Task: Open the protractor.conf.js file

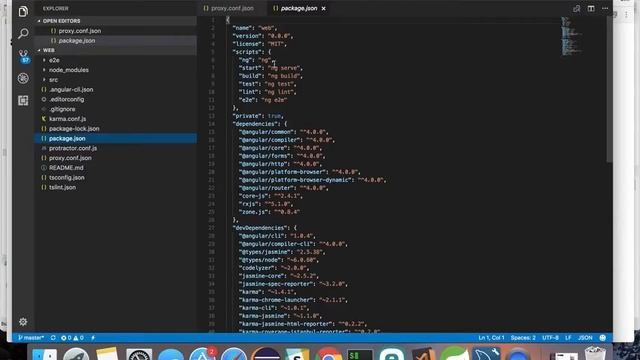Action: [x=116, y=148]
